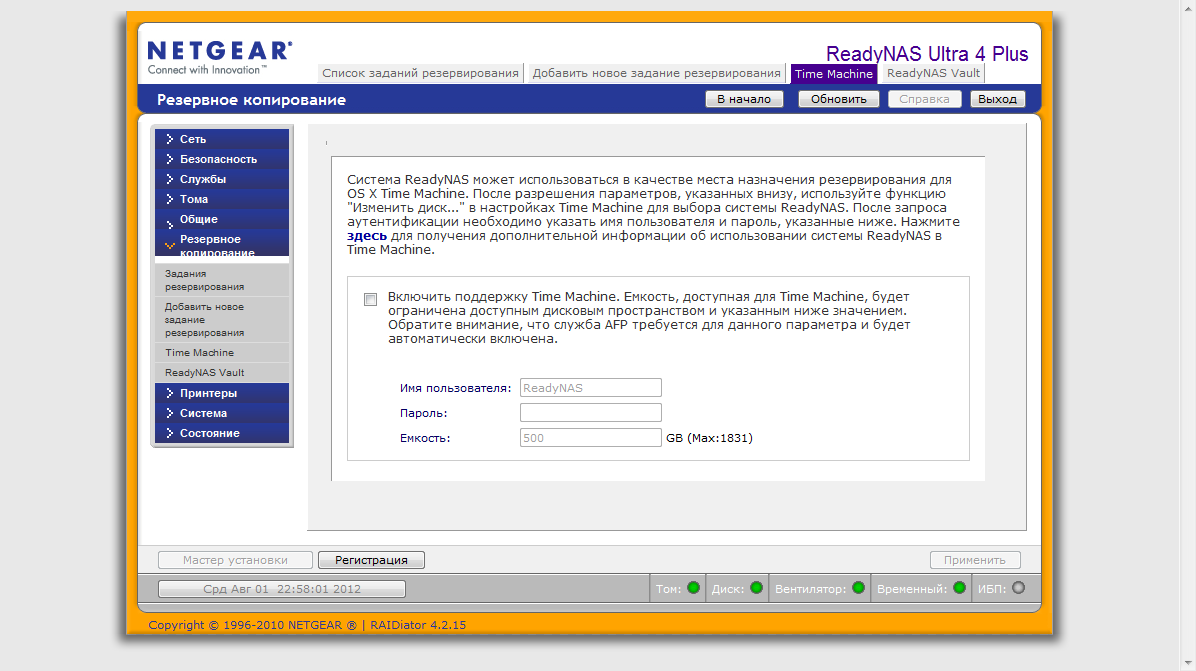
Task: Click the Регистрация button
Action: pyautogui.click(x=371, y=560)
